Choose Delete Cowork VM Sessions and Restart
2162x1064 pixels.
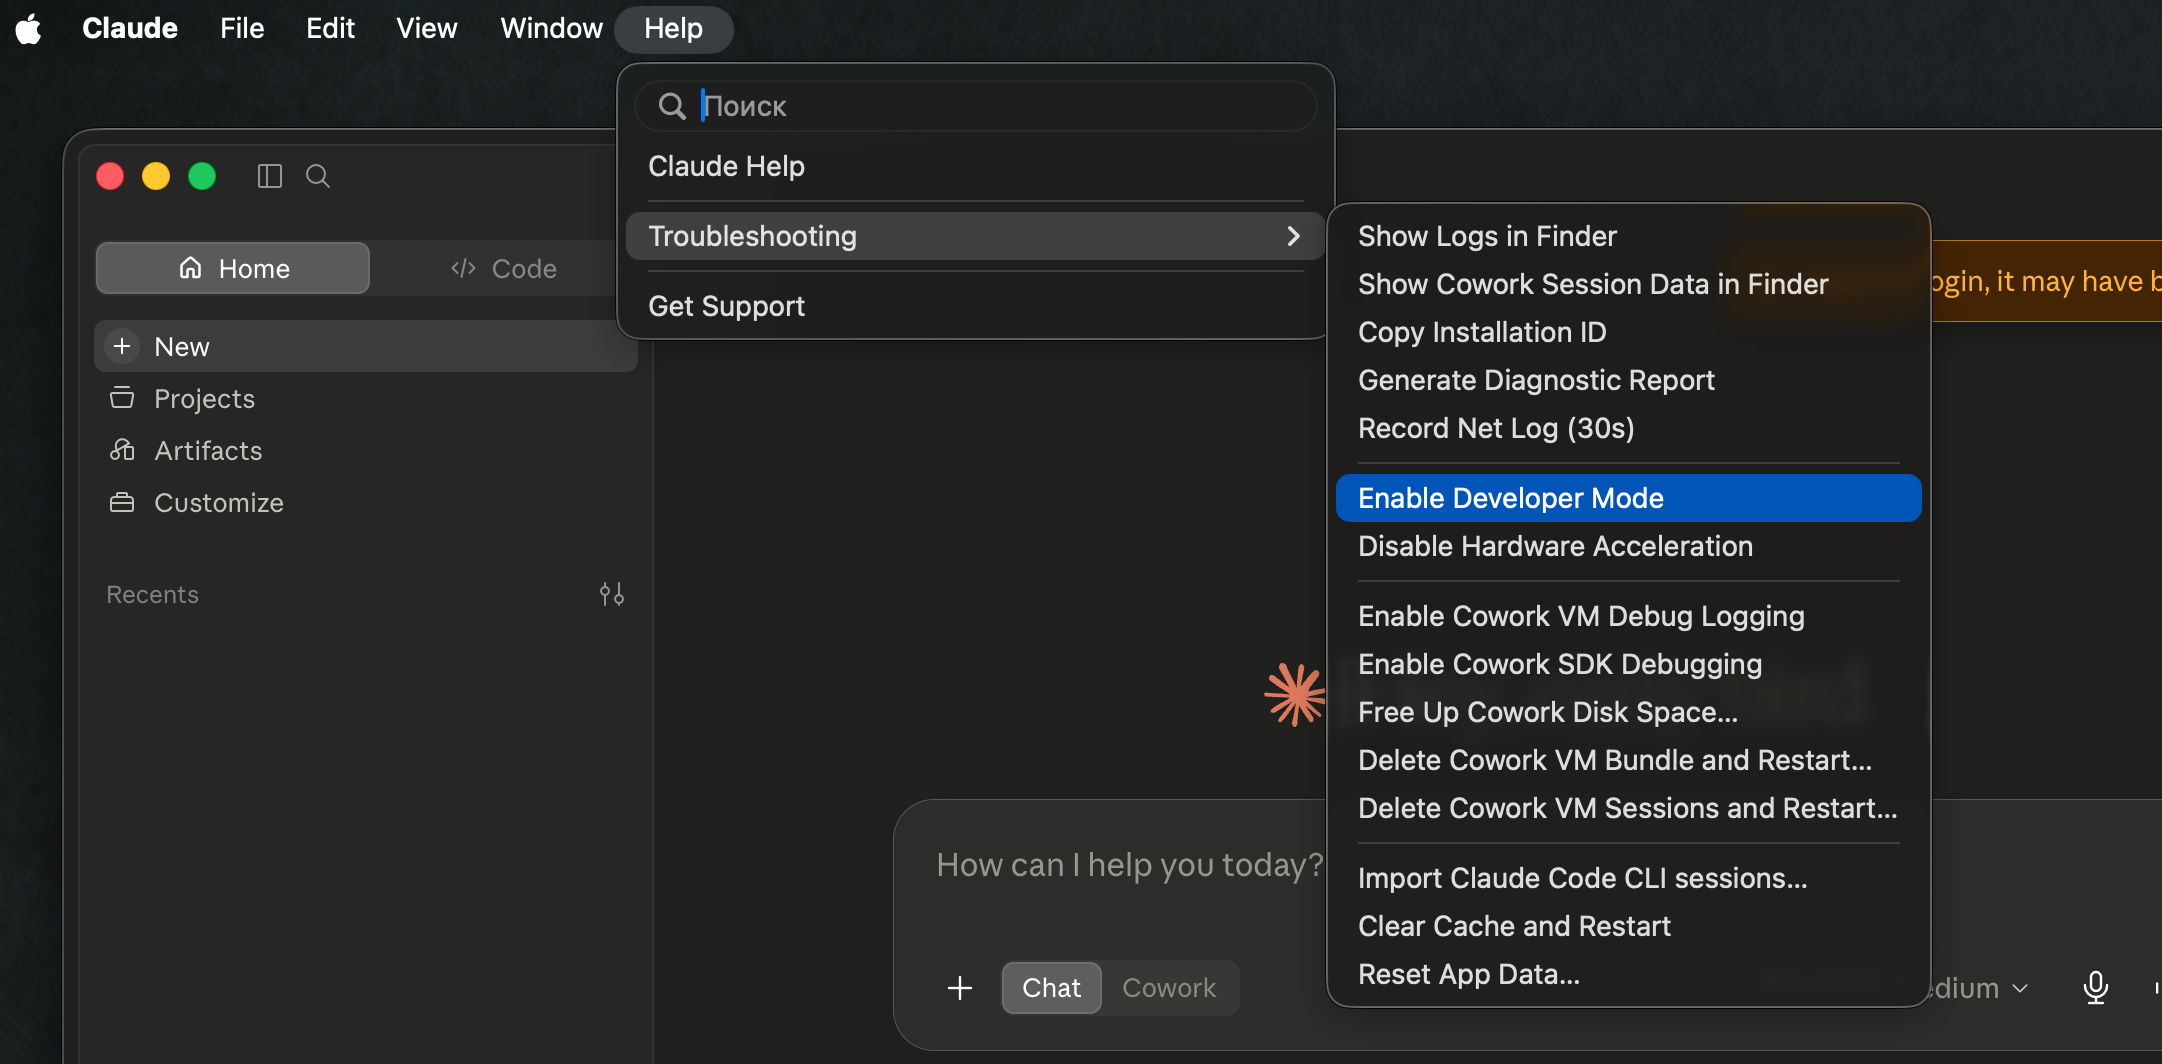click(x=1628, y=808)
